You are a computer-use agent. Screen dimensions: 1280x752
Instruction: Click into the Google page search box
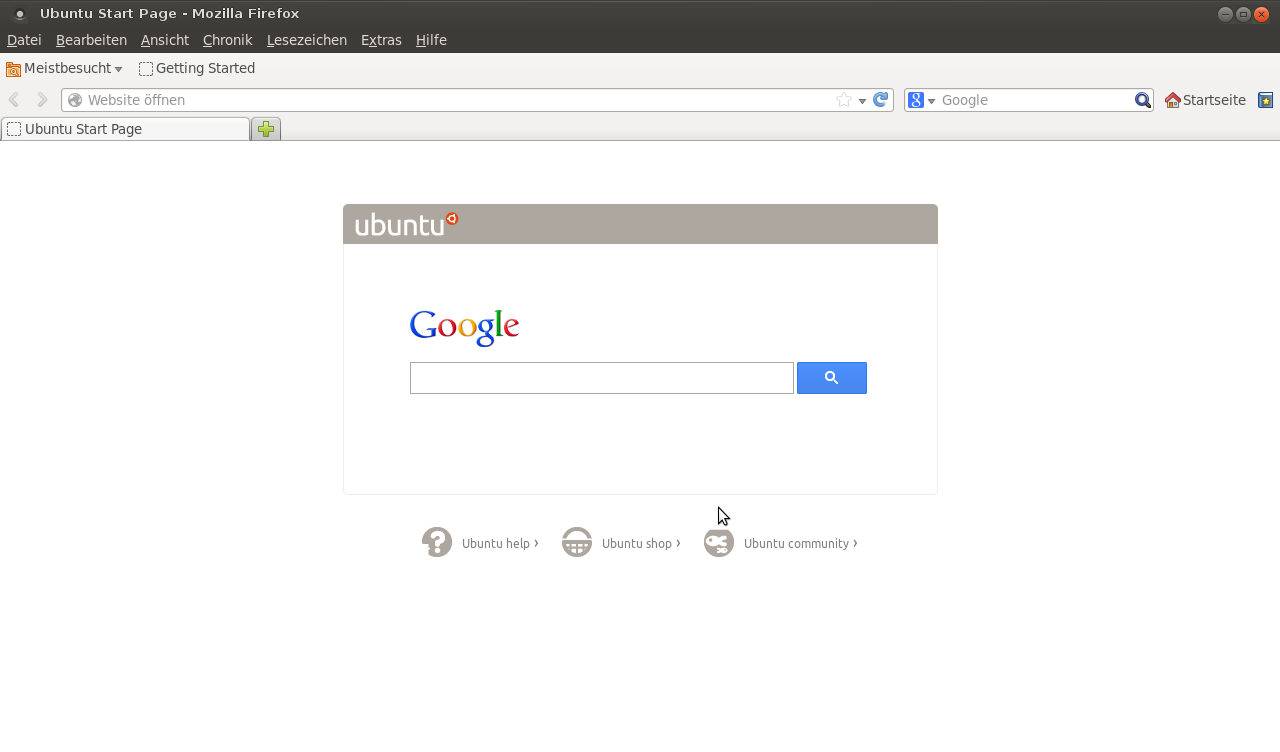[602, 378]
